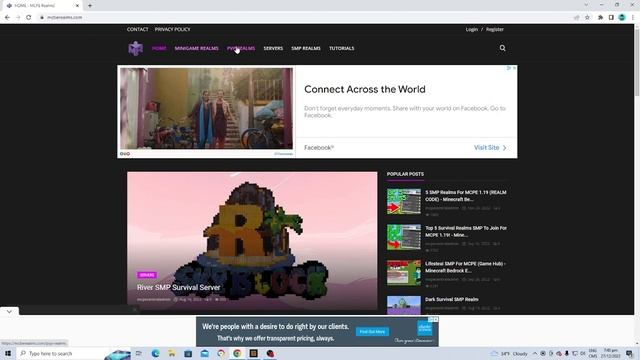Open the MINIGAME REALMS menu item
640x360 pixels.
pos(196,48)
